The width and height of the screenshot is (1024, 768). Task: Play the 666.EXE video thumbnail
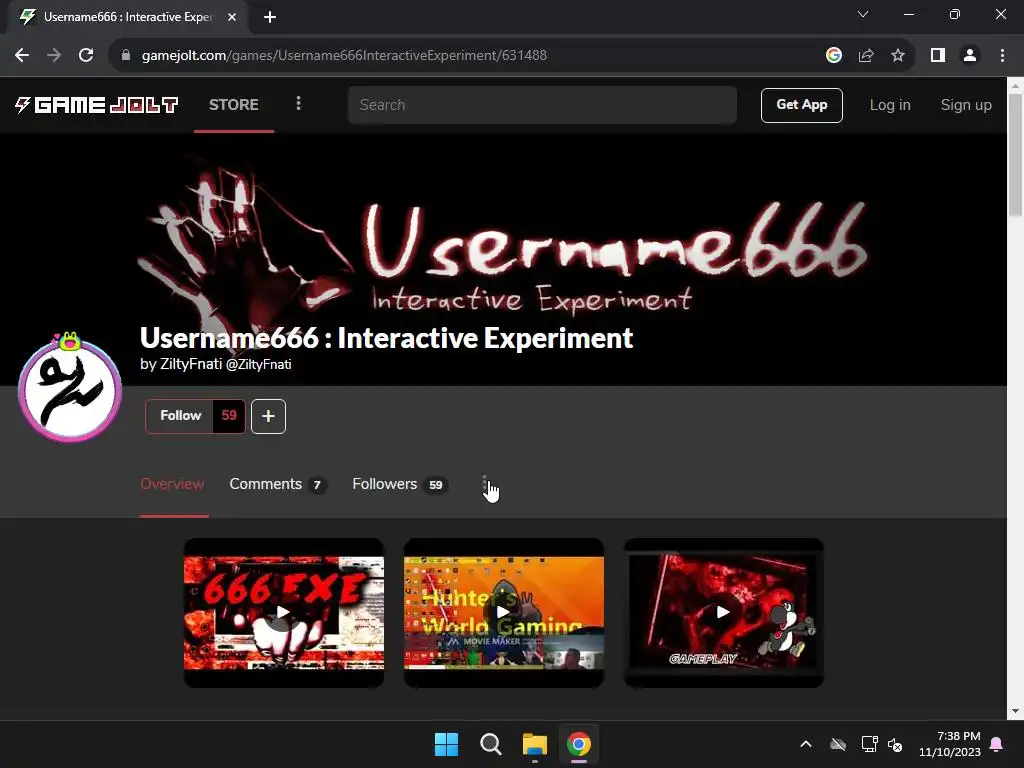point(283,613)
